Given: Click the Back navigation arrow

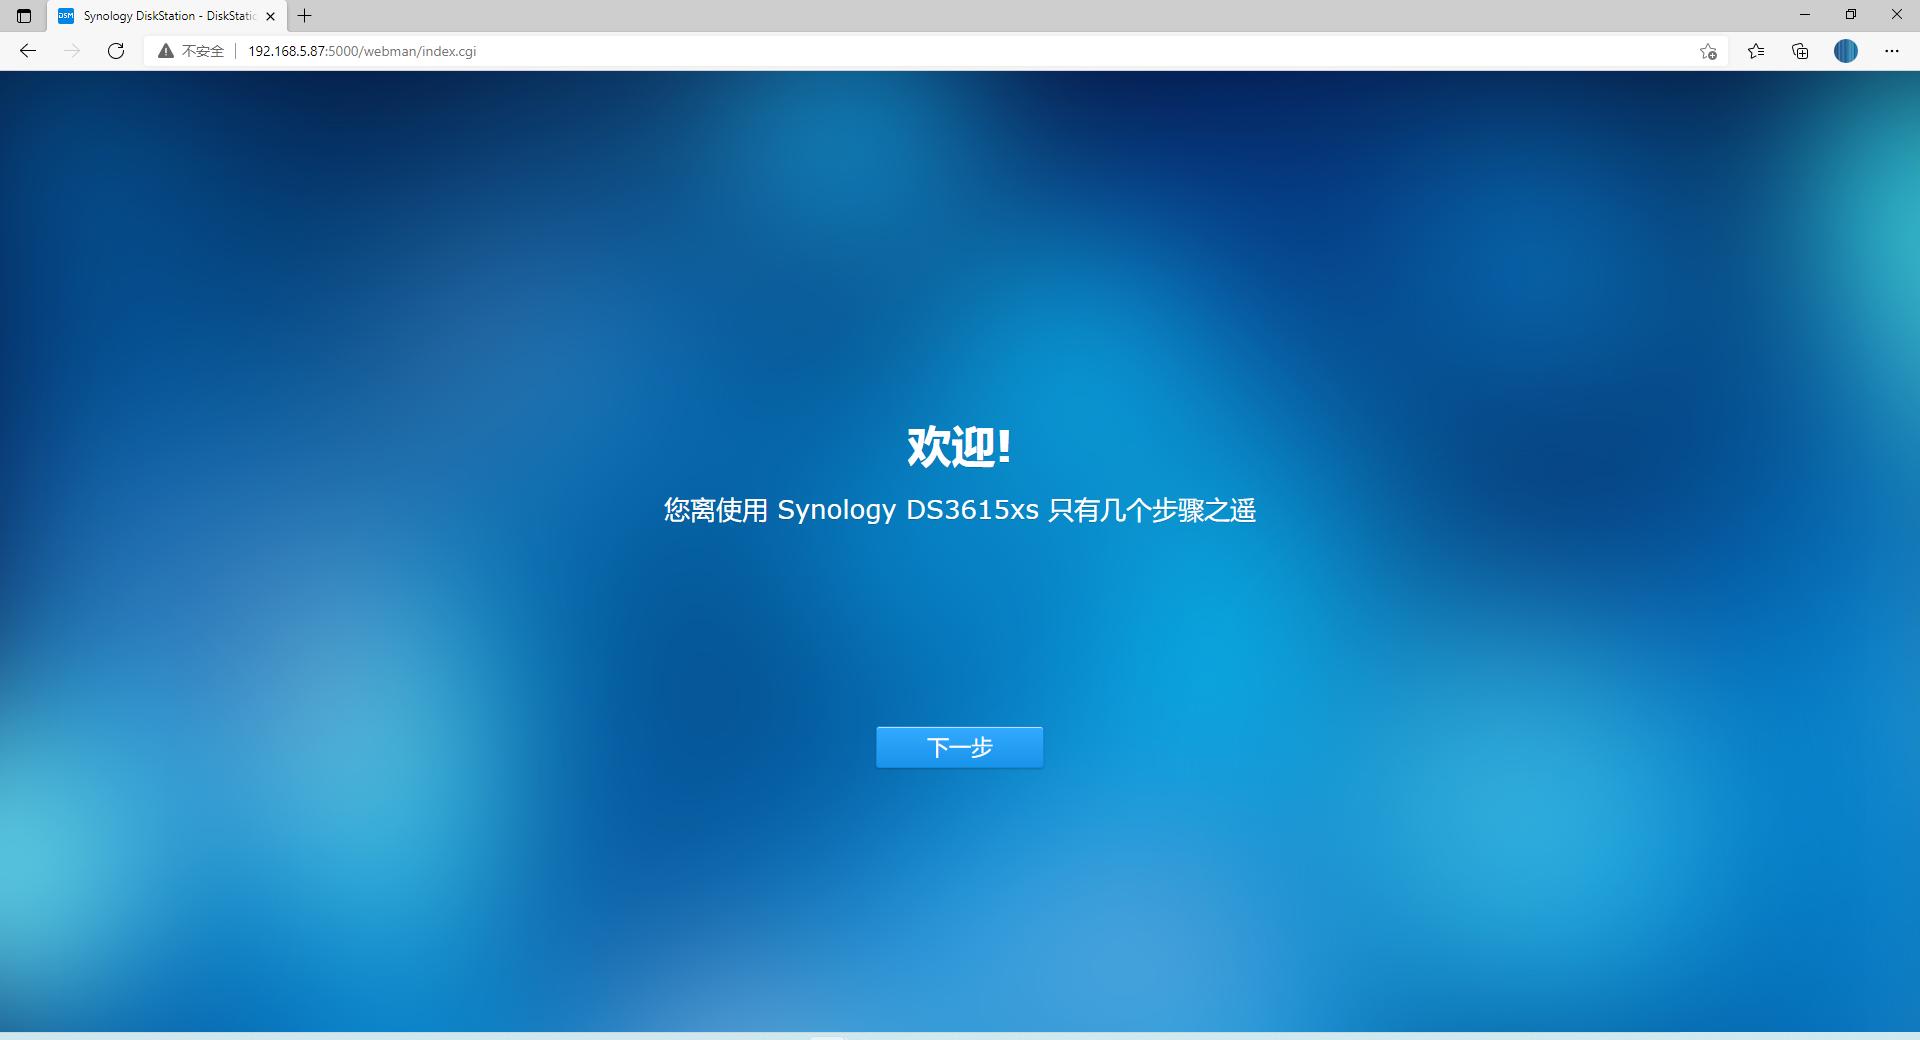Looking at the screenshot, I should (27, 51).
